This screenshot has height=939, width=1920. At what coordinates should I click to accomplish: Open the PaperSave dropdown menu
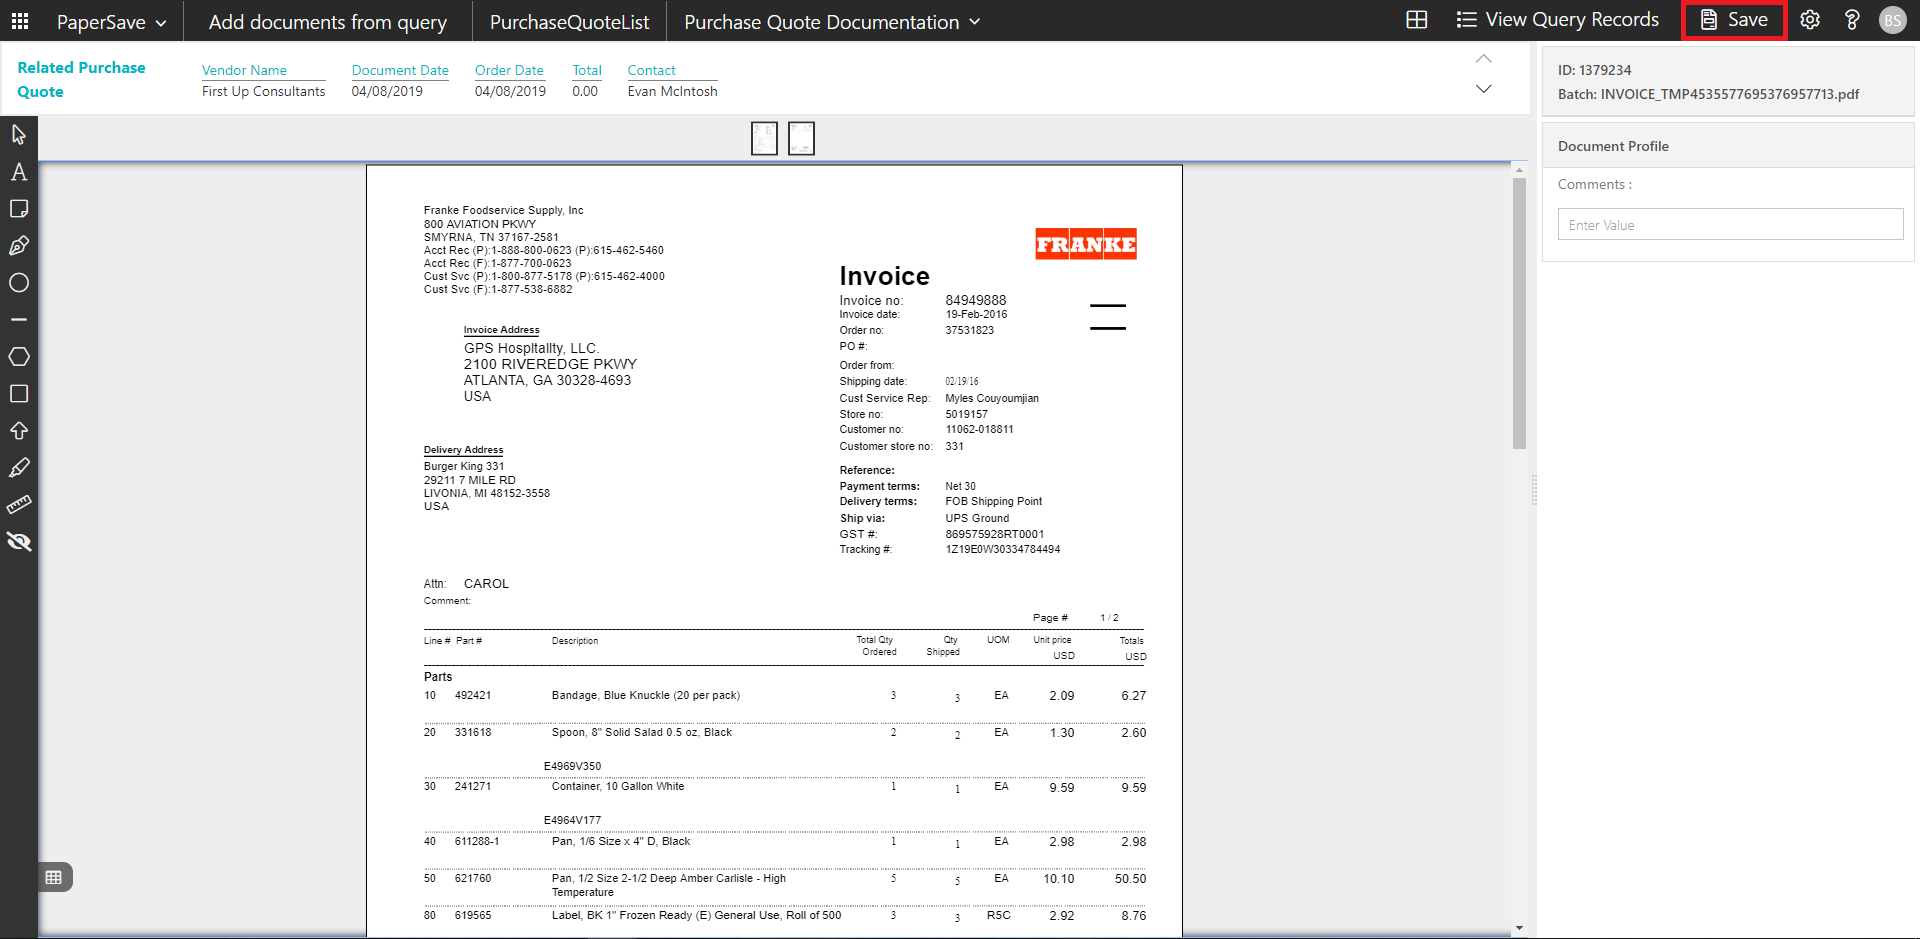[x=111, y=21]
